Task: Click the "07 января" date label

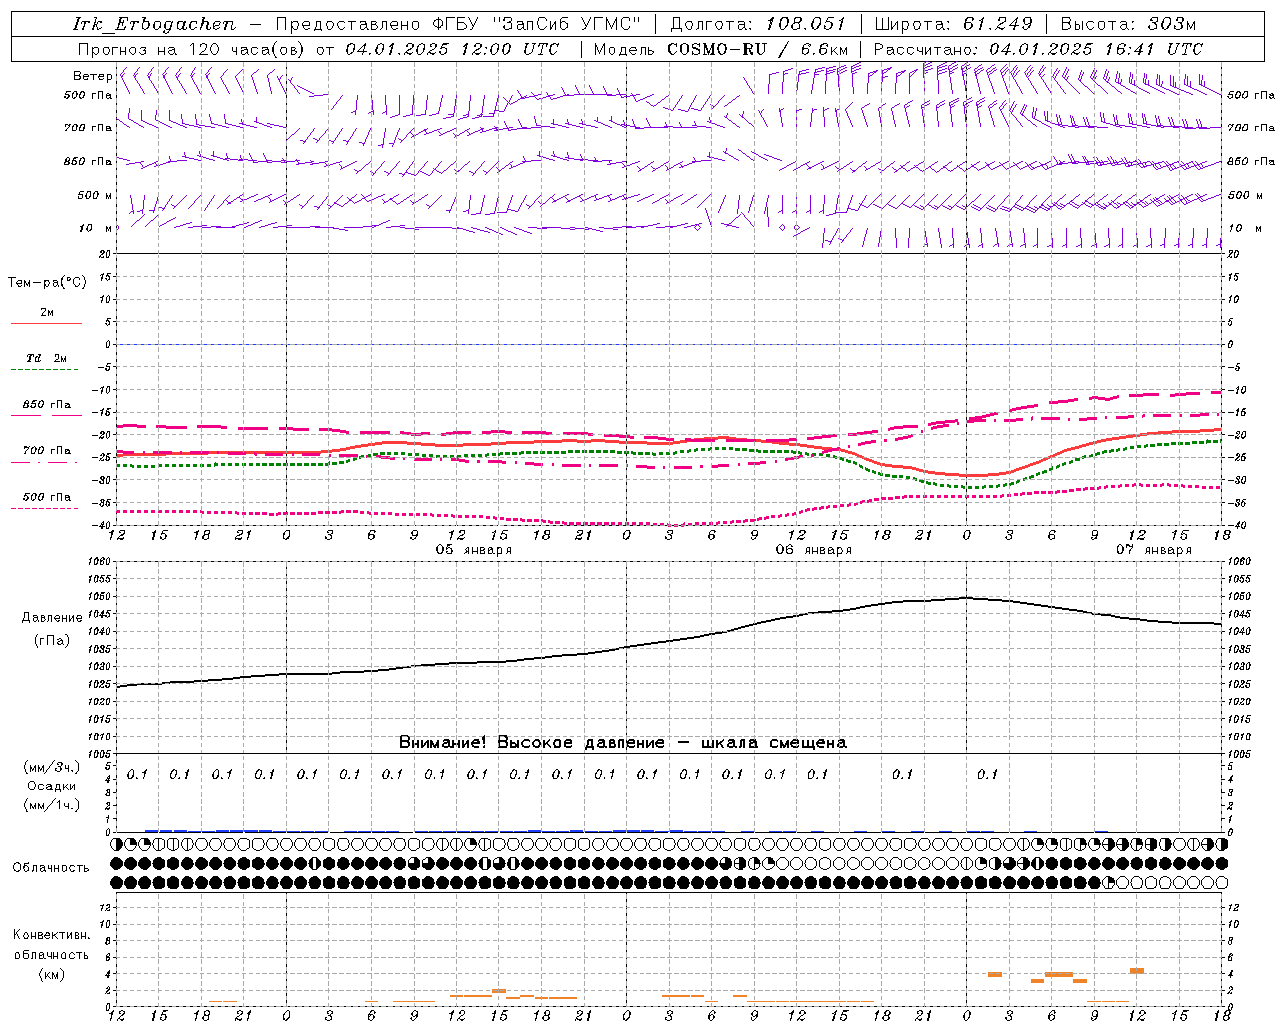Action: (1153, 550)
